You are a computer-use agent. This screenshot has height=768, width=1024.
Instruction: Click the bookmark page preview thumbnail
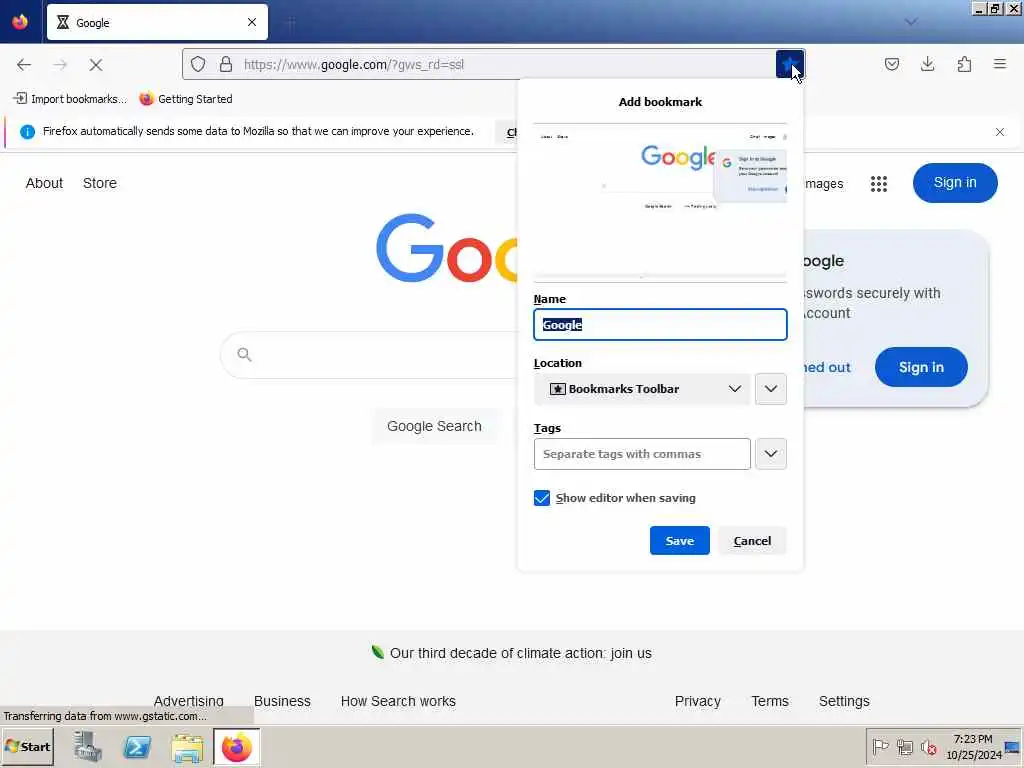point(660,202)
